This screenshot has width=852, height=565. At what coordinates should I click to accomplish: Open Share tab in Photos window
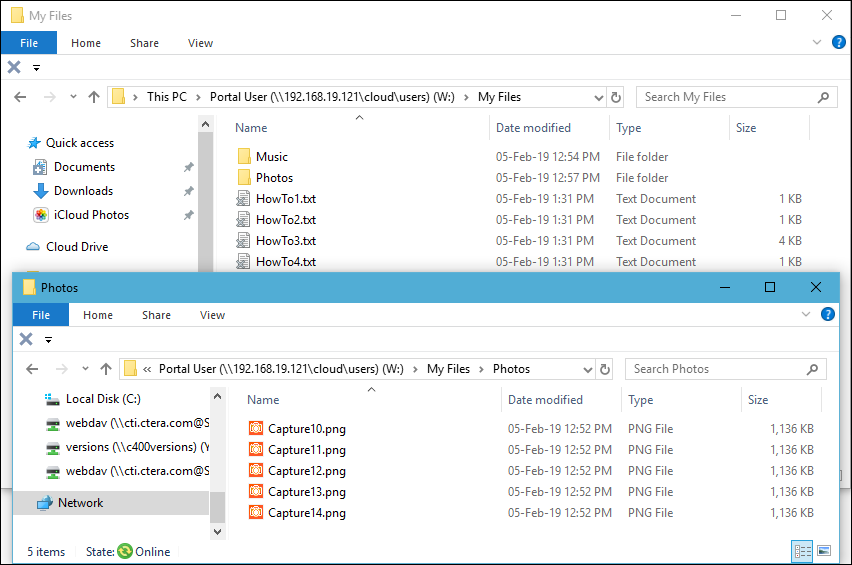[x=156, y=315]
